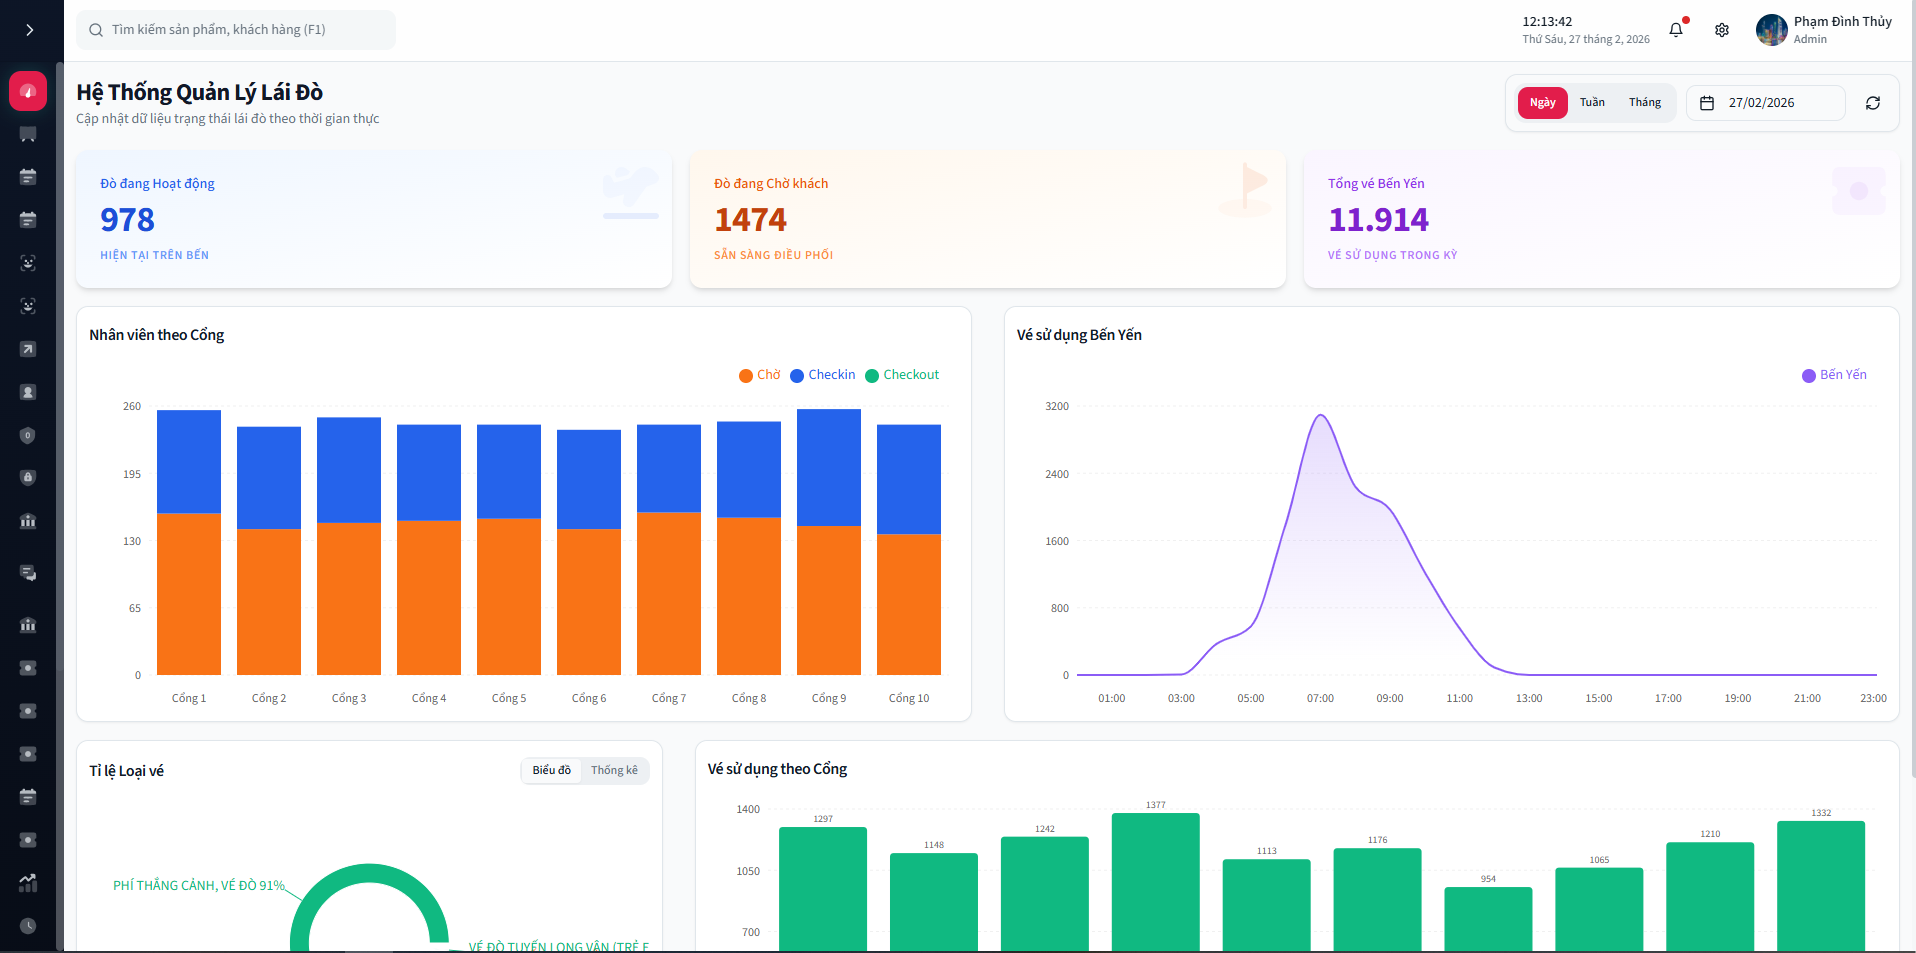
Task: Open the analytics chart icon near sidebar bottom
Action: click(x=27, y=883)
